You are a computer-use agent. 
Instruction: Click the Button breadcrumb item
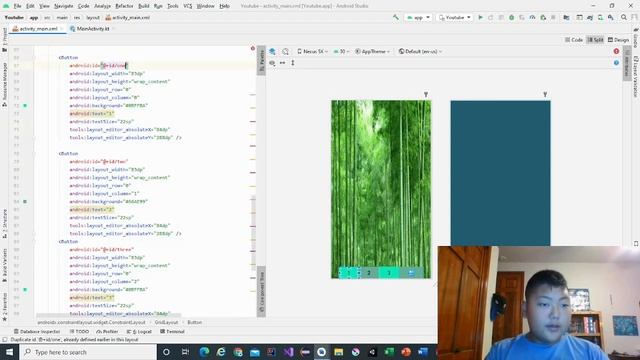click(195, 322)
